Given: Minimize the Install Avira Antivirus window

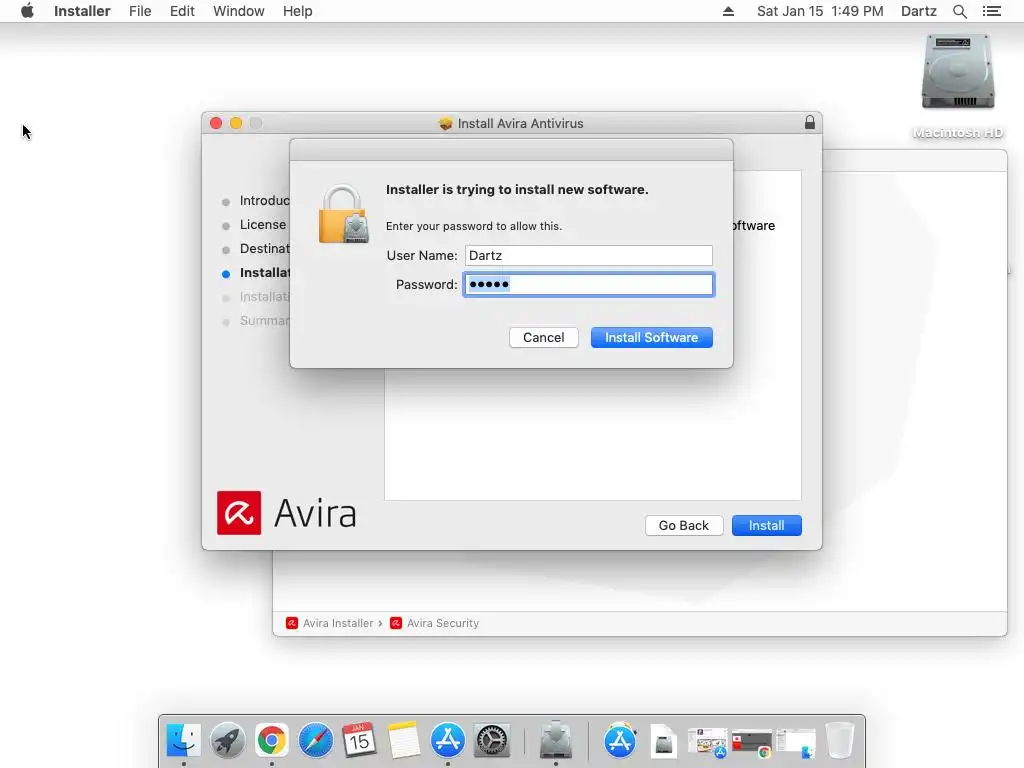Looking at the screenshot, I should pyautogui.click(x=236, y=123).
